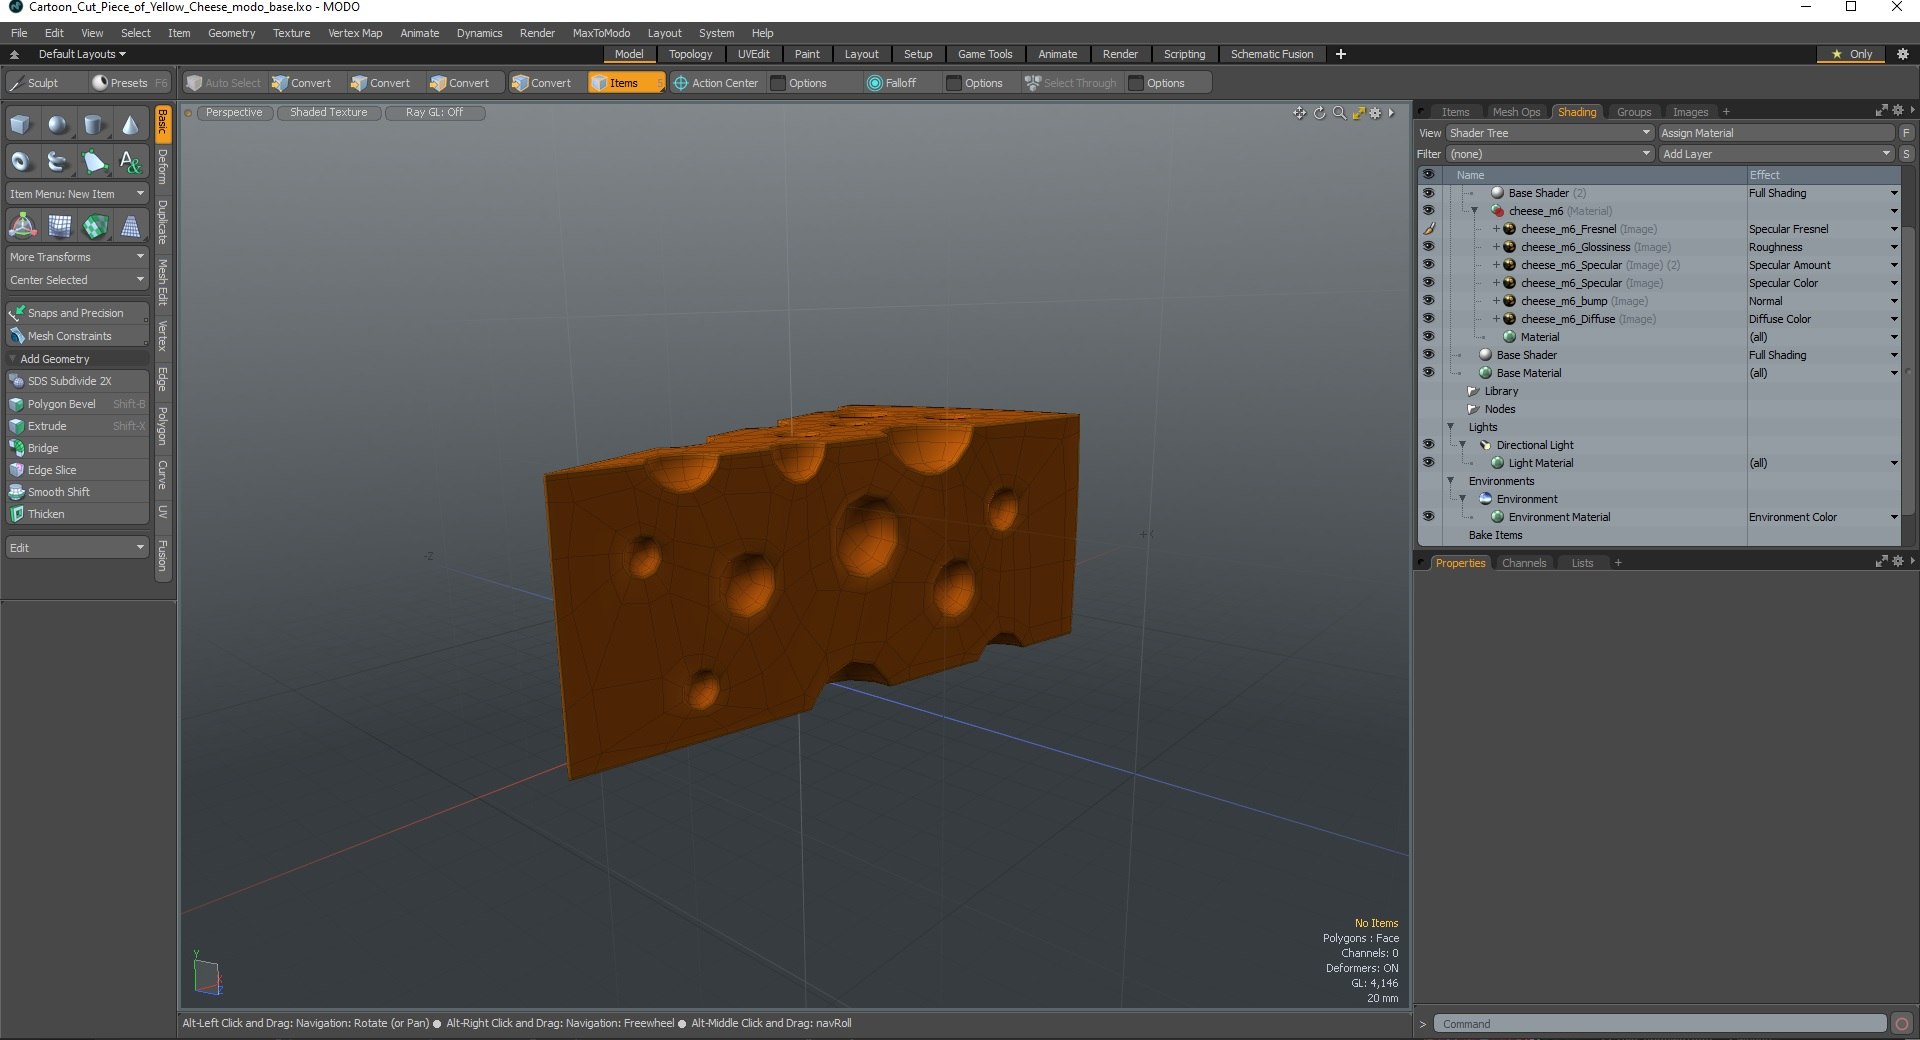The width and height of the screenshot is (1920, 1040).
Task: Select the Text tool icon
Action: tap(131, 161)
